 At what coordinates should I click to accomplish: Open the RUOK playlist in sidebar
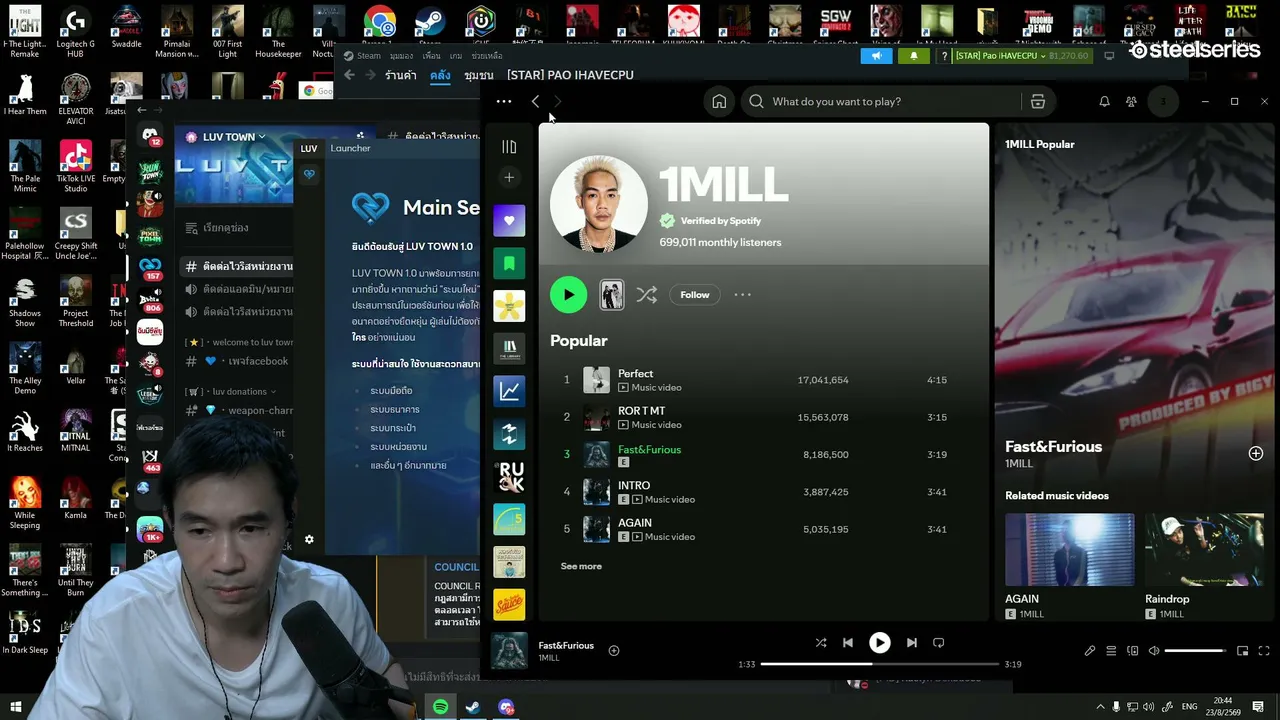(509, 477)
